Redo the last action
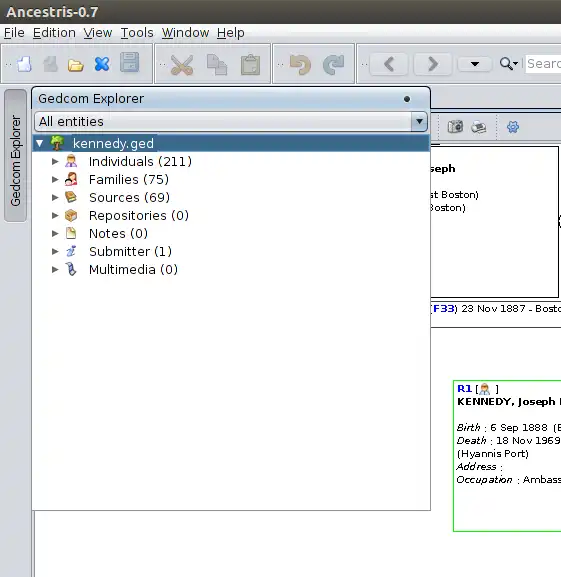Viewport: 561px width, 577px height. (333, 64)
